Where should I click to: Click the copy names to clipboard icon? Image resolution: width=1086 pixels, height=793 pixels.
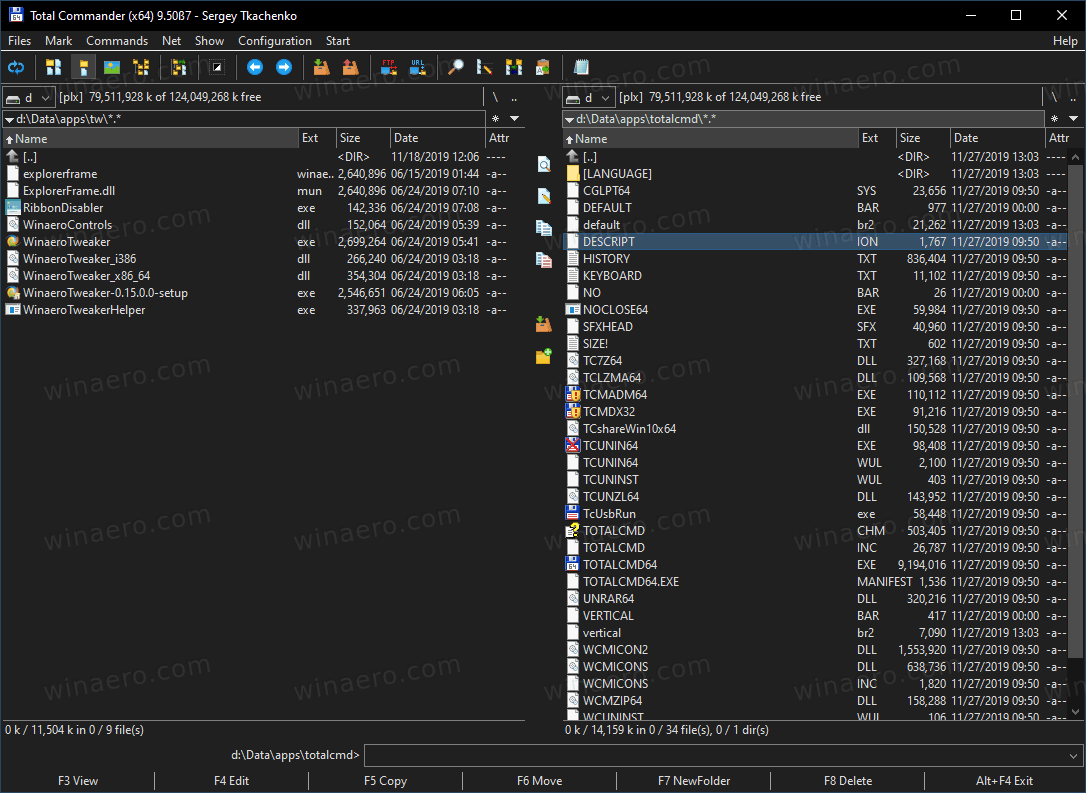point(543,67)
